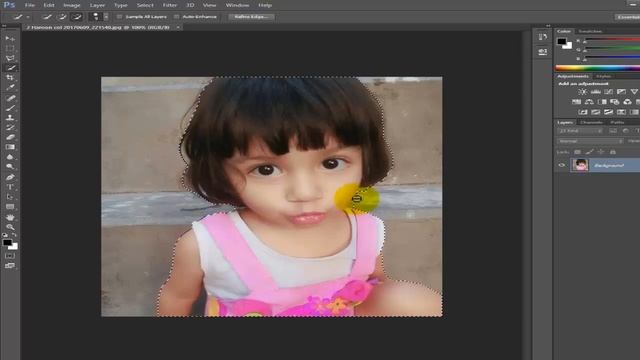Add a Posterize adjustment
640x360 pixels.
[596, 112]
